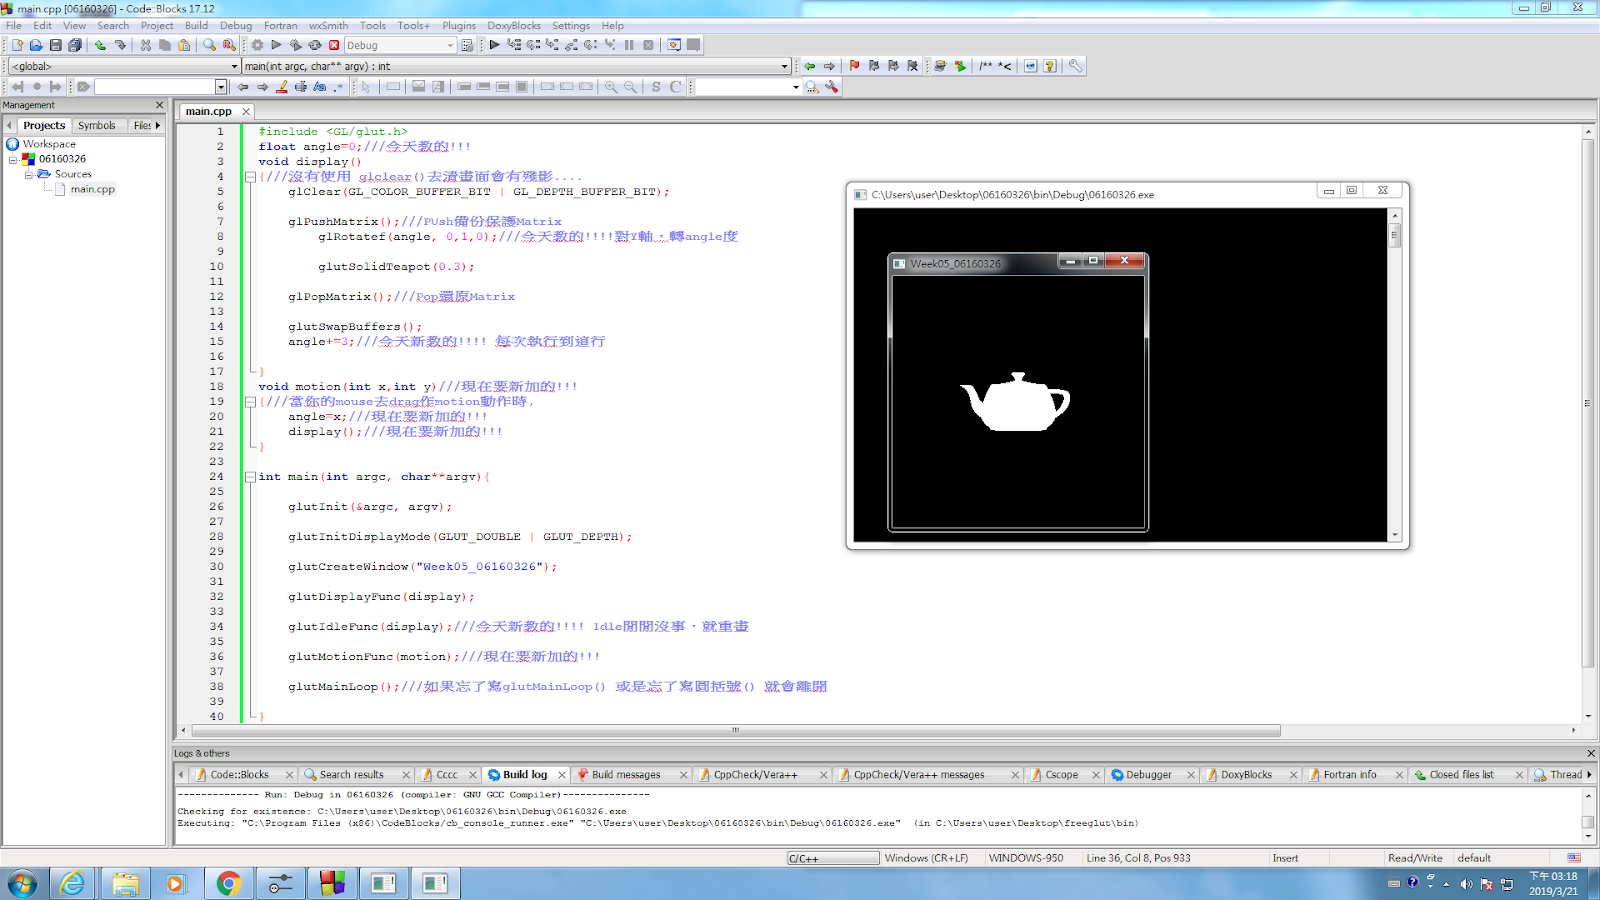This screenshot has height=900, width=1600.
Task: Paste from clipboard using toolbar
Action: pos(184,45)
